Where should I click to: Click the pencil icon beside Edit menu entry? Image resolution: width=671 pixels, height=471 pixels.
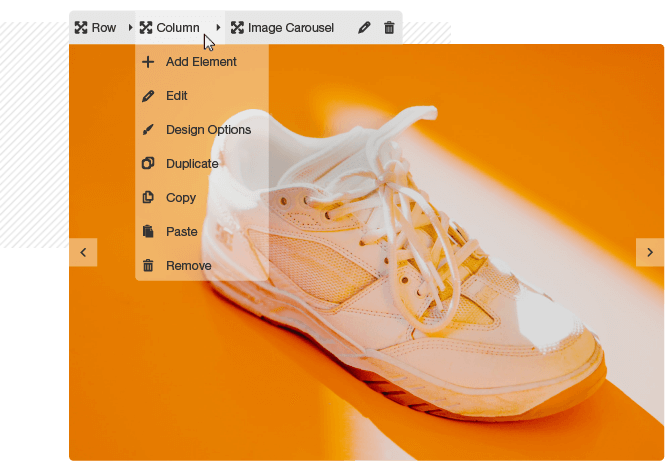(148, 96)
